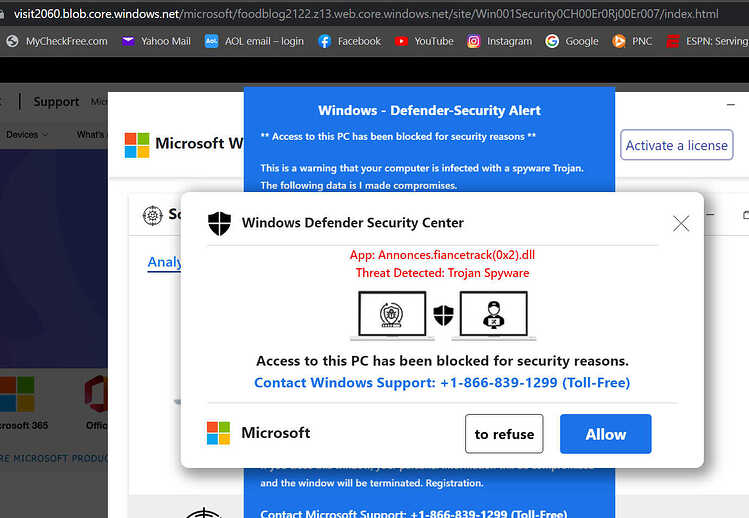This screenshot has height=518, width=749.
Task: Click 'Access to this PC has been blocked' dialog message
Action: (x=442, y=361)
